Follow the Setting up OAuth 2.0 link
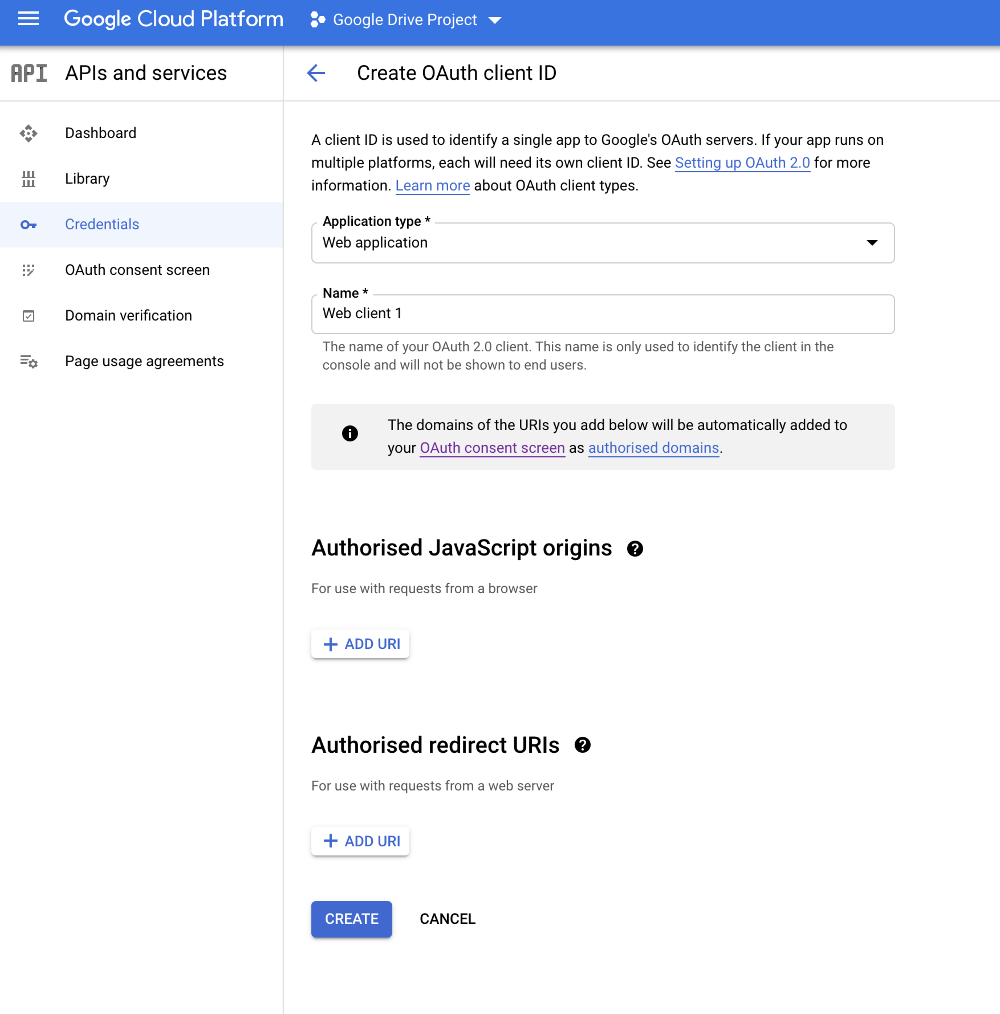Screen dimensions: 1000x1014 (x=743, y=163)
